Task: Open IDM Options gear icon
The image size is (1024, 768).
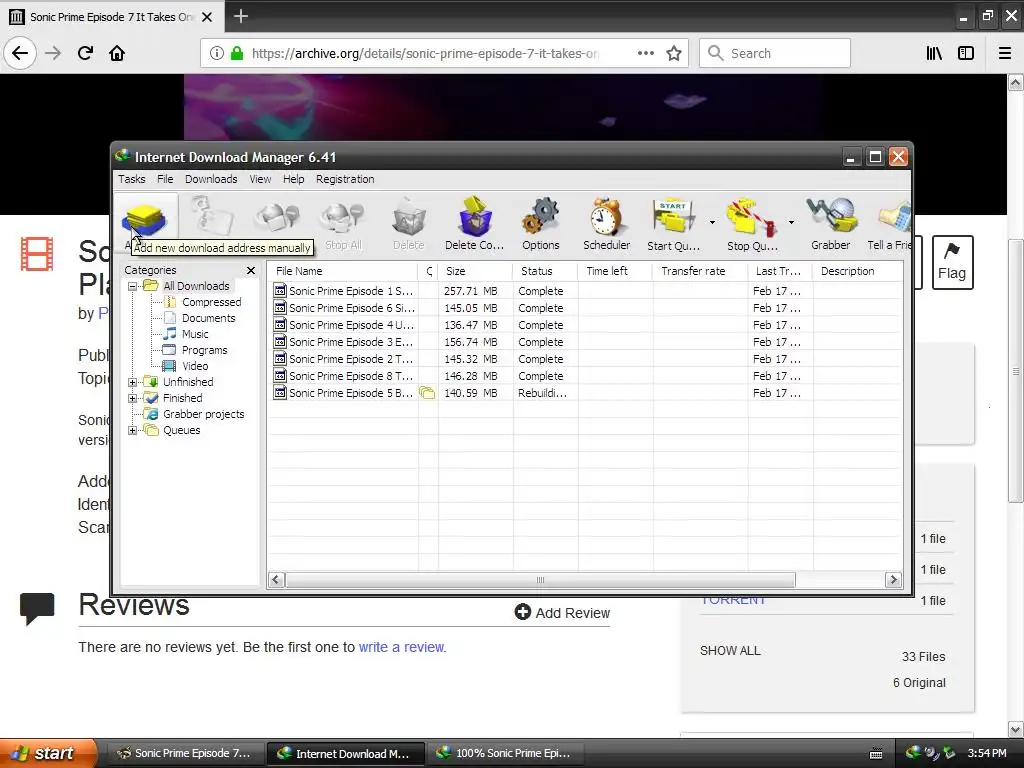Action: (541, 224)
